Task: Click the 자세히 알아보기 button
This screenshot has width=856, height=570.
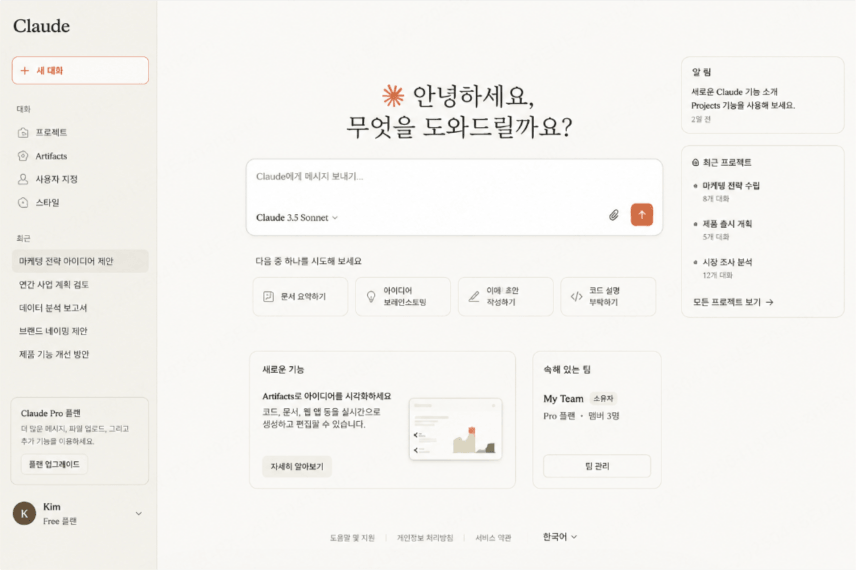Action: (297, 466)
